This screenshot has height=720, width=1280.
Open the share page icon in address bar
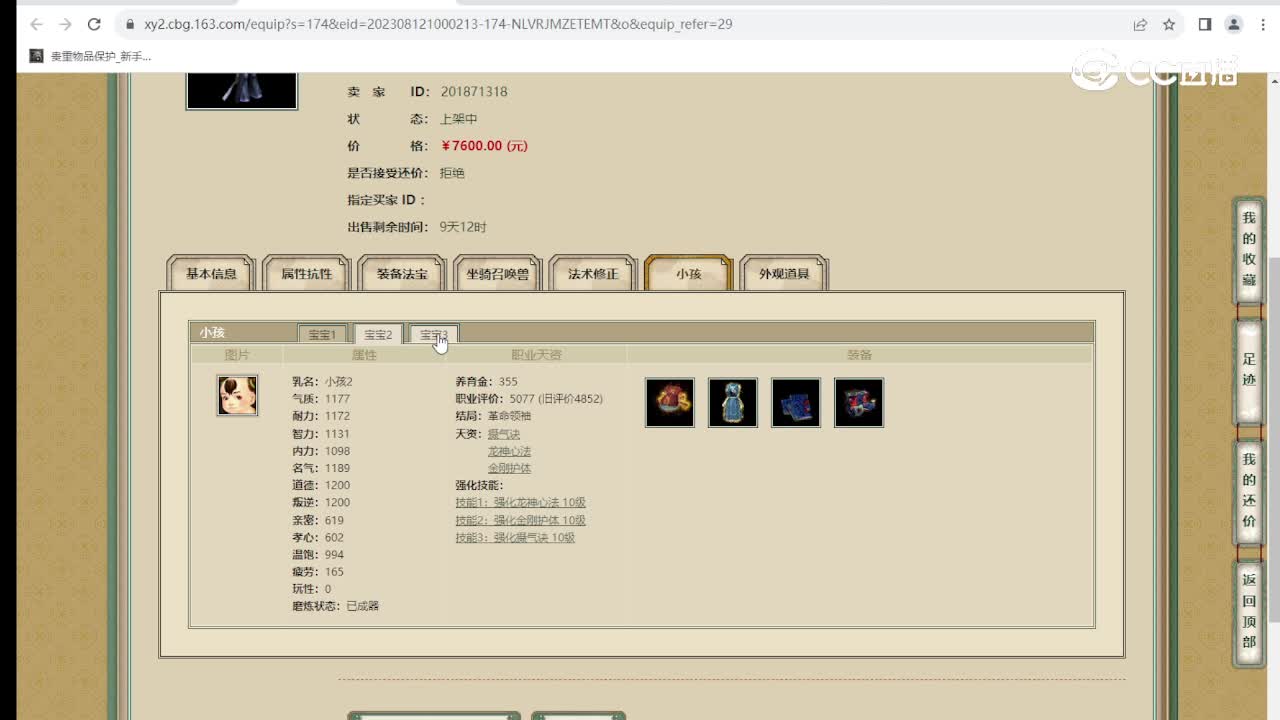coord(1140,24)
